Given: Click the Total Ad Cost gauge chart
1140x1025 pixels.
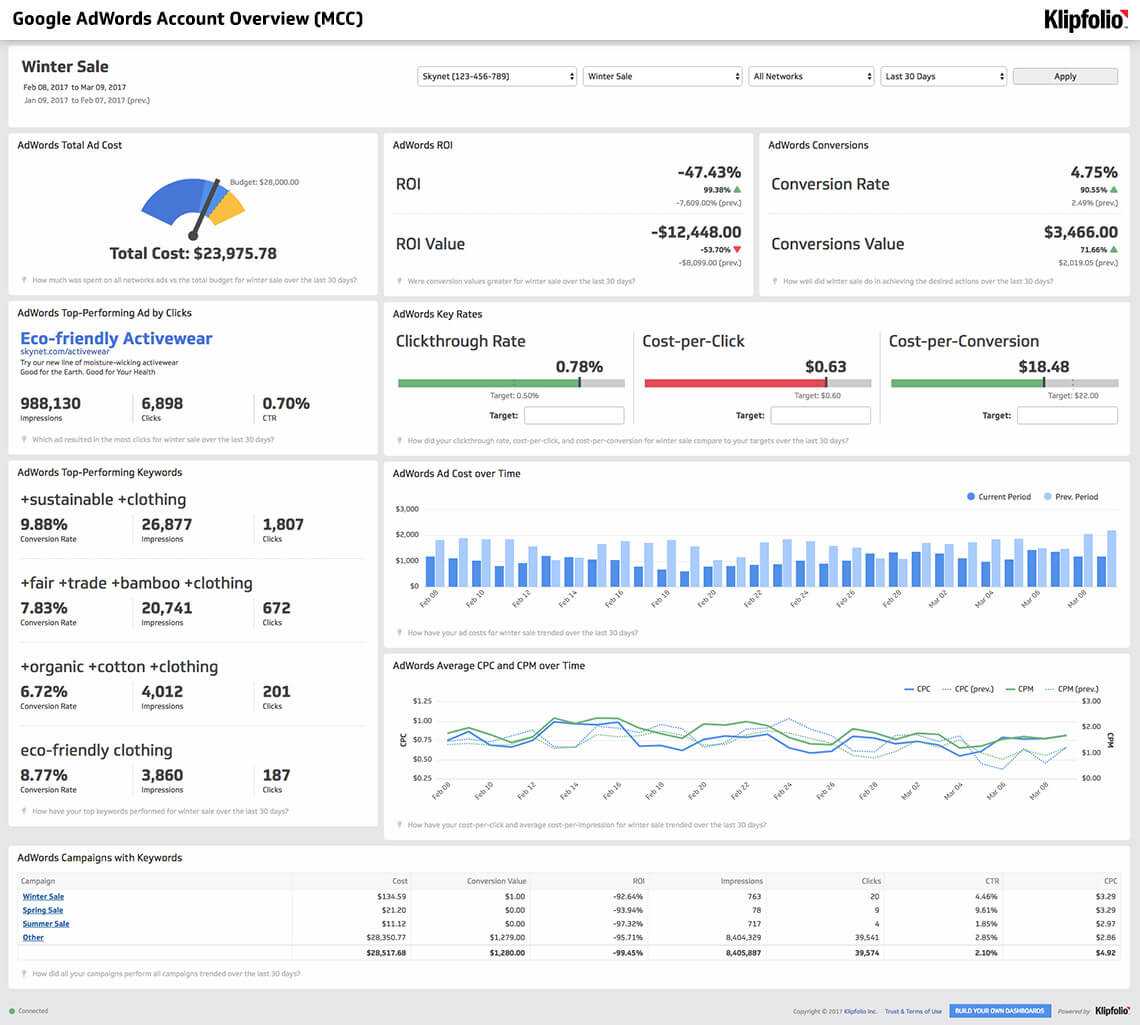Looking at the screenshot, I should tap(193, 207).
